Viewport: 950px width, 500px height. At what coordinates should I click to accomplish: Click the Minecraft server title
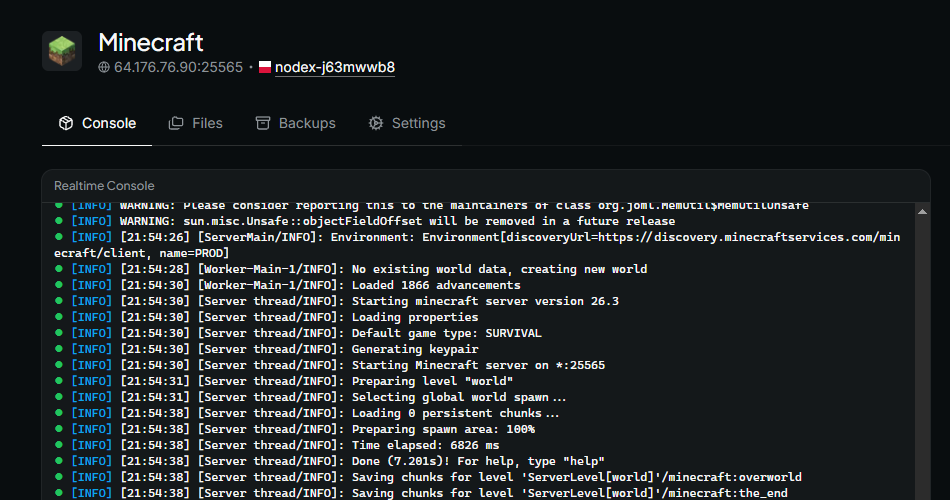point(151,42)
